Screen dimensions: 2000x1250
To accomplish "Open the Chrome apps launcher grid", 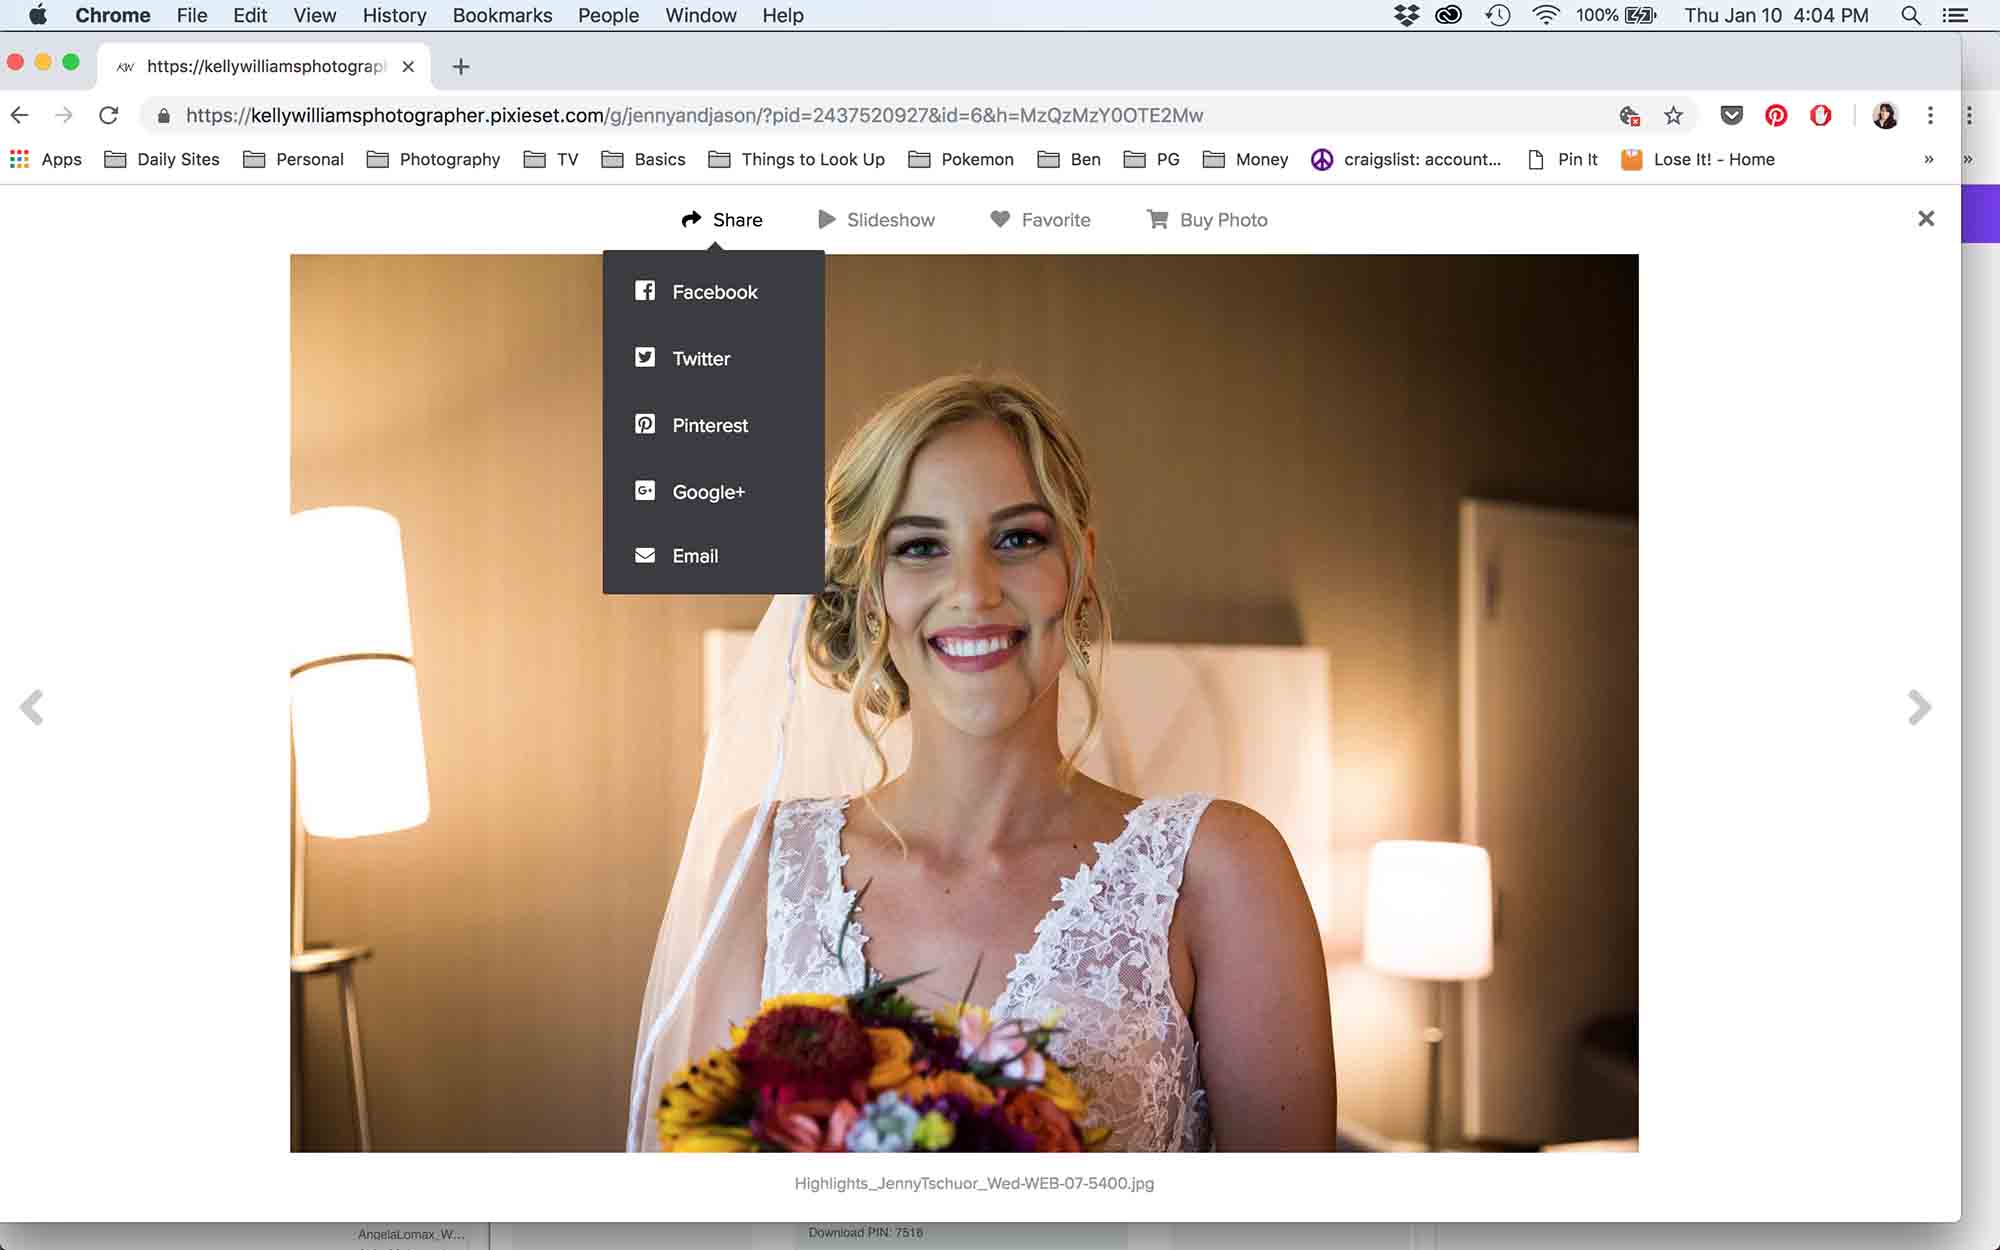I will point(18,159).
